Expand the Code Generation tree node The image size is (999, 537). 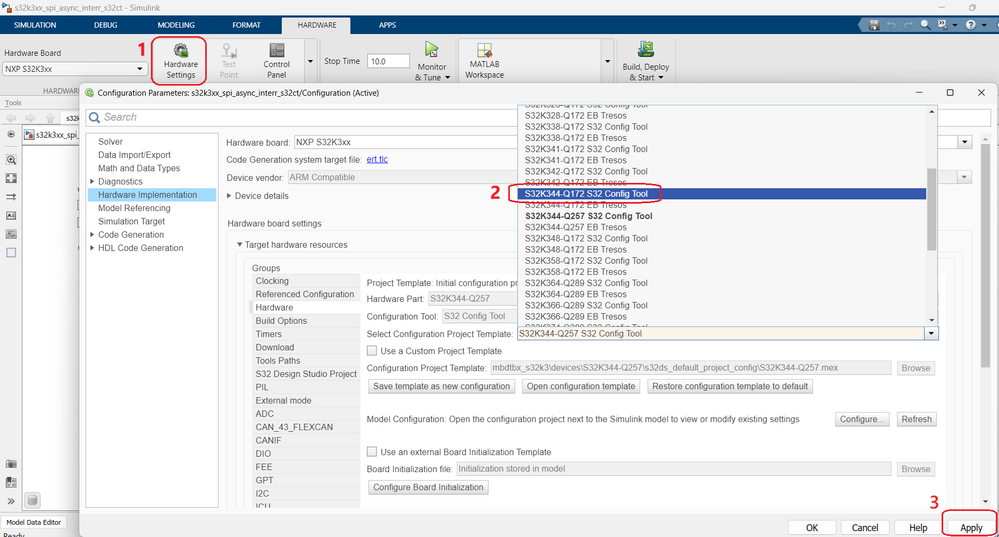(x=92, y=234)
